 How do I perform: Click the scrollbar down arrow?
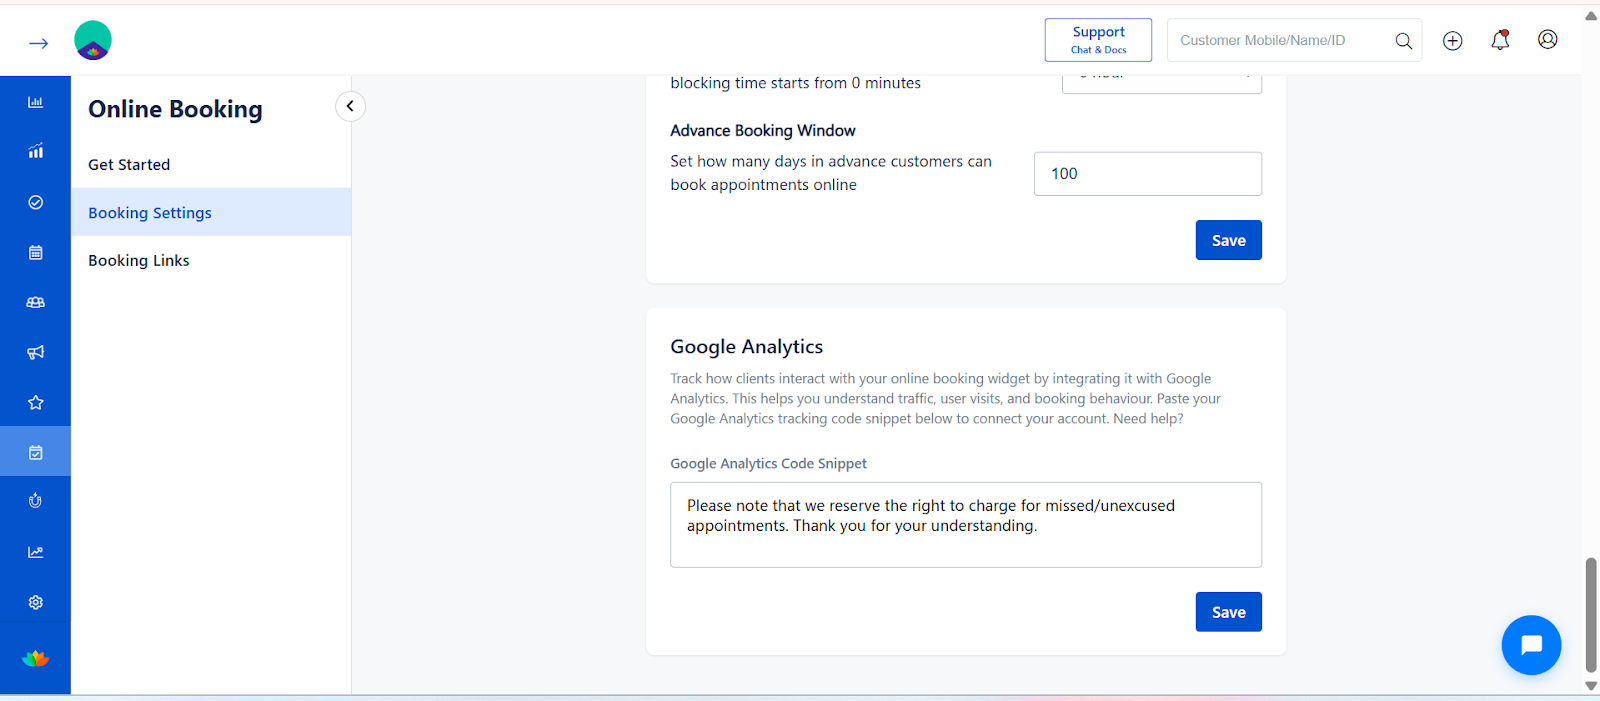pos(1591,686)
